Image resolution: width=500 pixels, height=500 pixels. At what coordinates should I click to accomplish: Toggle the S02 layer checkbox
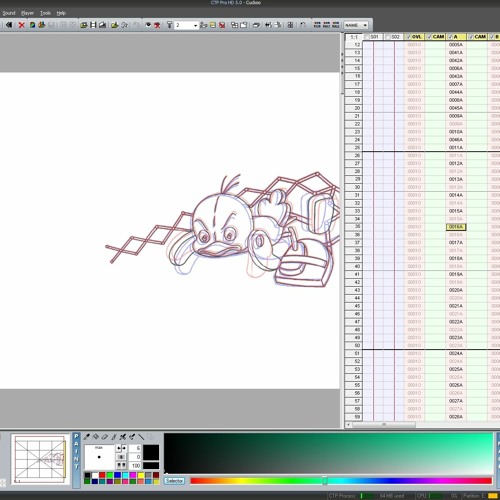[x=388, y=37]
